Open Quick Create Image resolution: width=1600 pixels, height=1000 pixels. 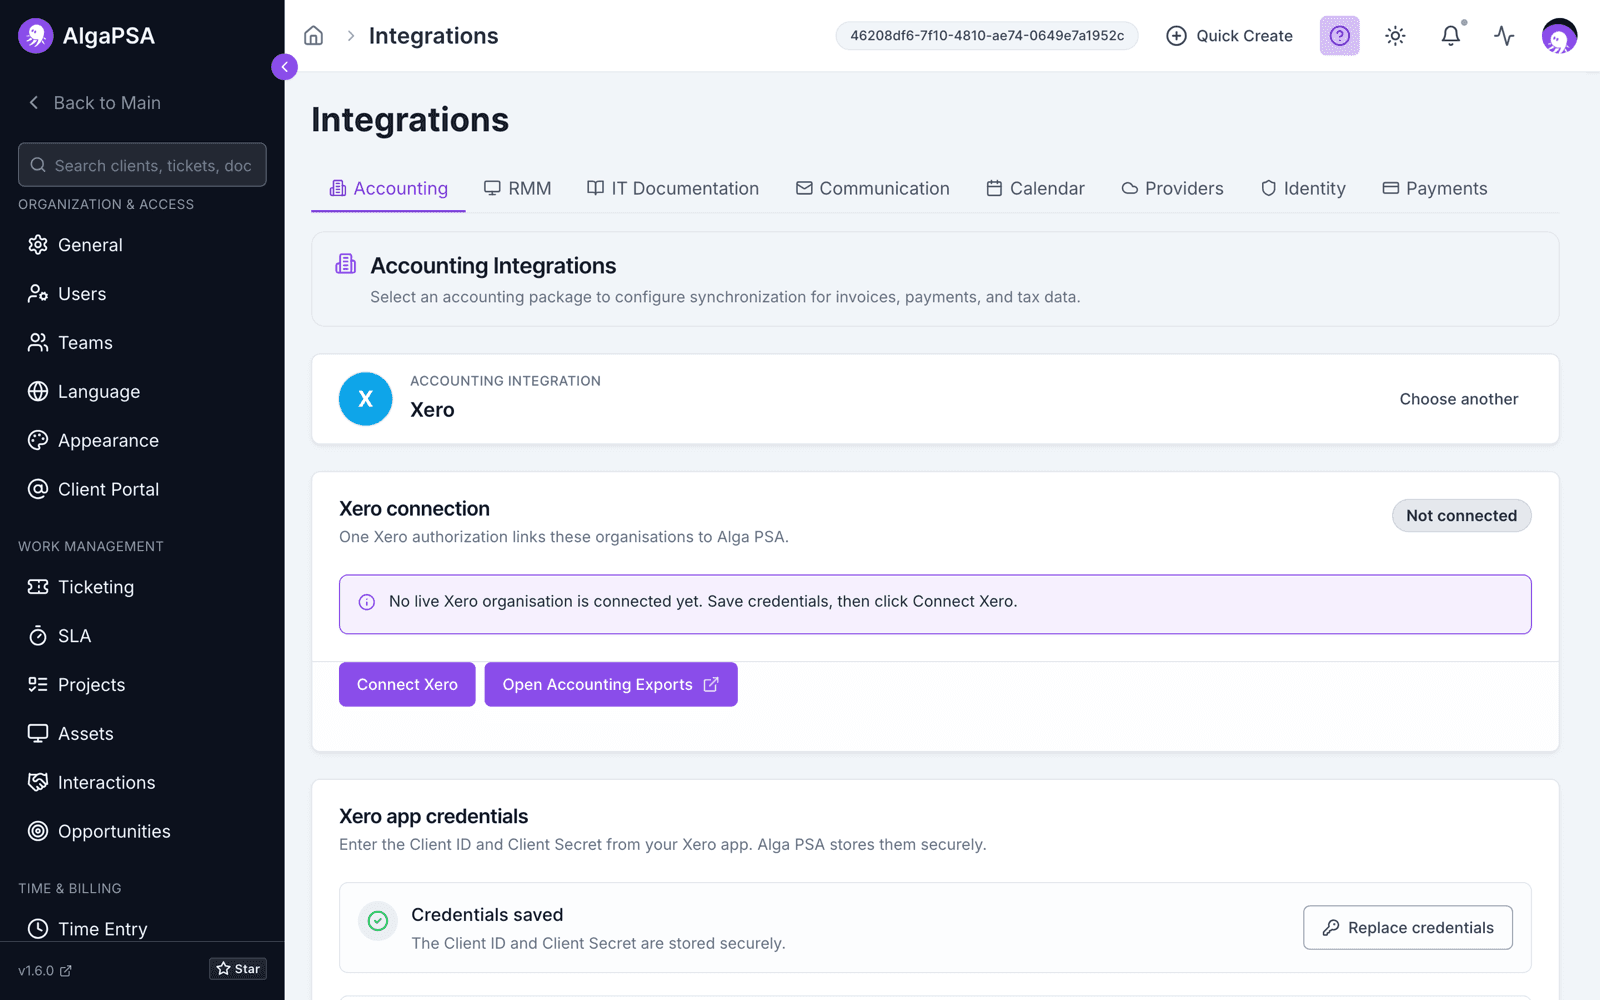click(1229, 36)
